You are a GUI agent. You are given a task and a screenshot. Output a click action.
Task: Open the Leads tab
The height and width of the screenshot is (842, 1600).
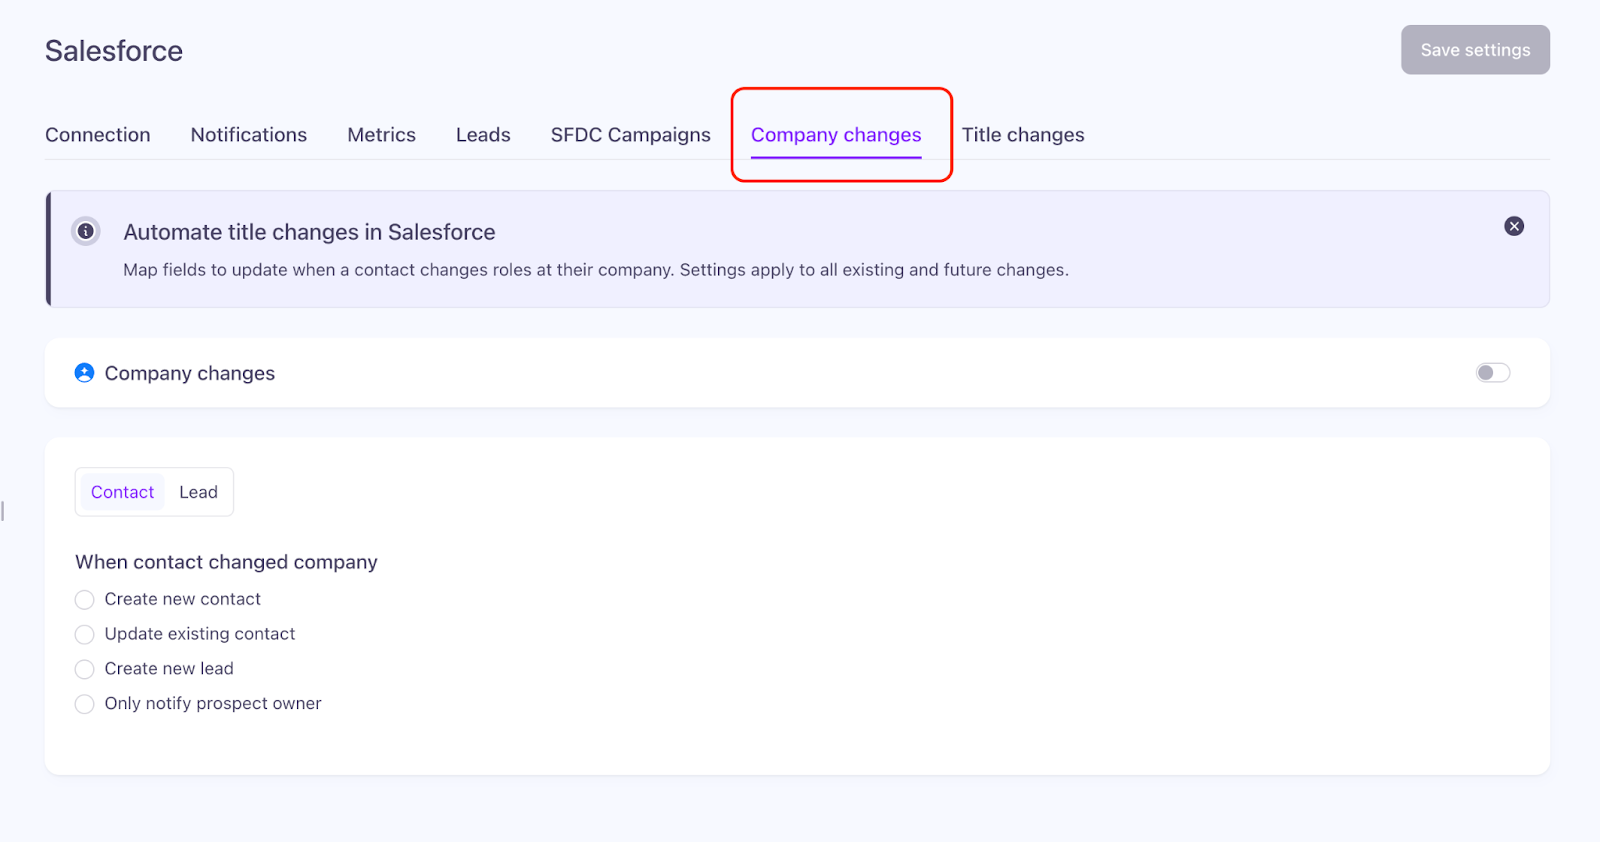(483, 135)
